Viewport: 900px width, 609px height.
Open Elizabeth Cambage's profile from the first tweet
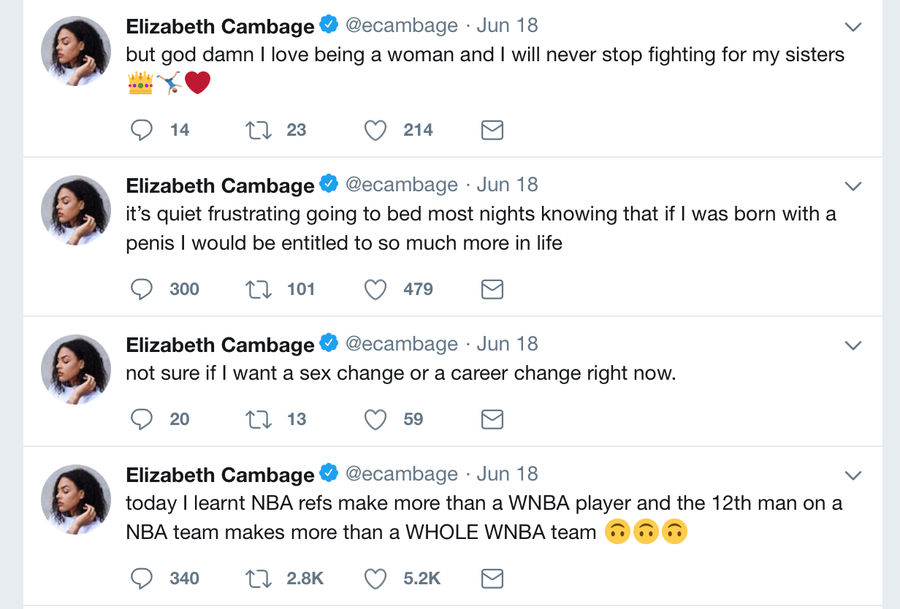[220, 26]
